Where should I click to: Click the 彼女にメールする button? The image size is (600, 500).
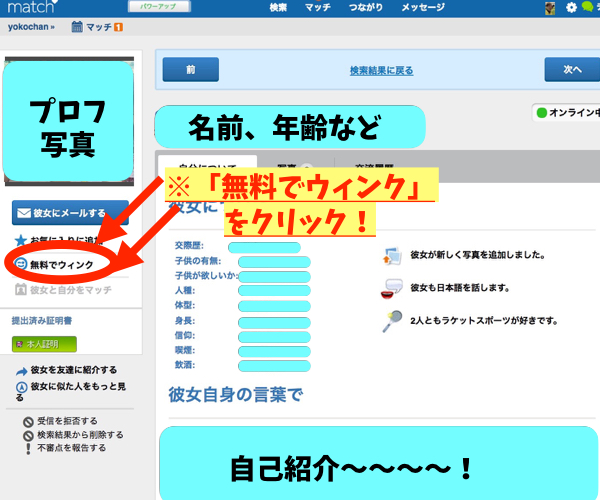[x=70, y=213]
